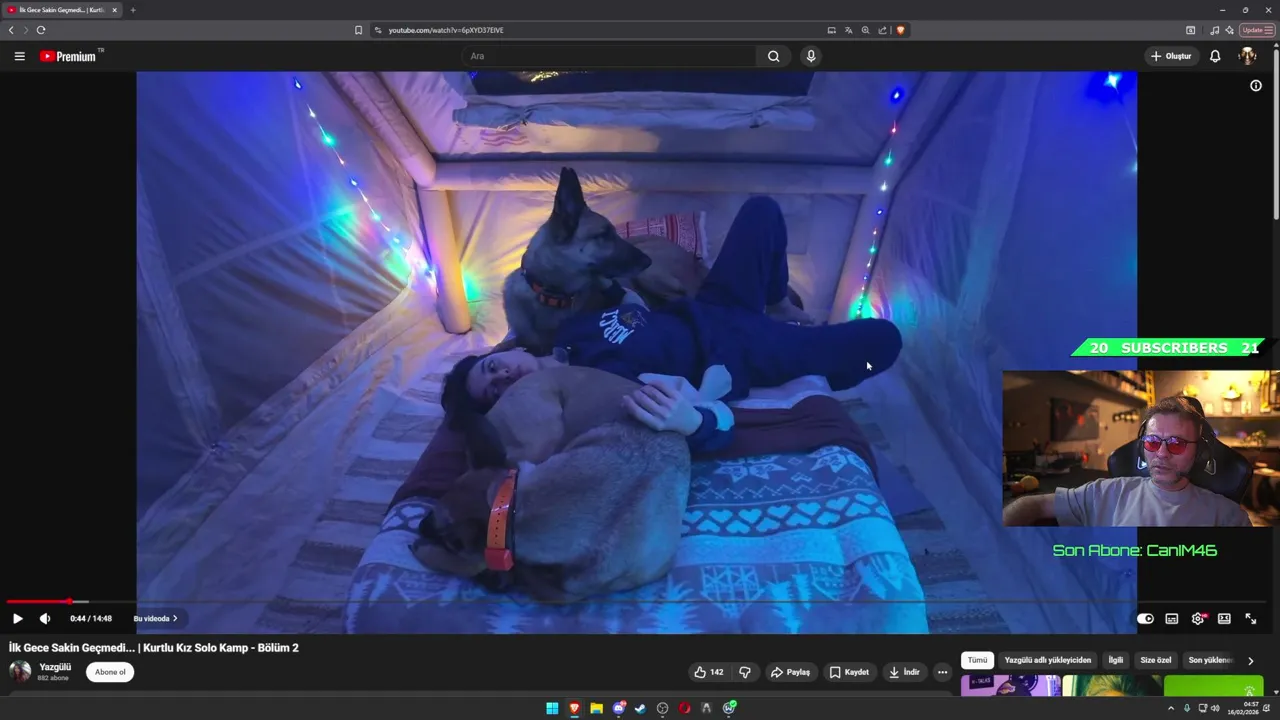The height and width of the screenshot is (720, 1280).
Task: Open the screen capture icon in address bar
Action: click(x=831, y=30)
